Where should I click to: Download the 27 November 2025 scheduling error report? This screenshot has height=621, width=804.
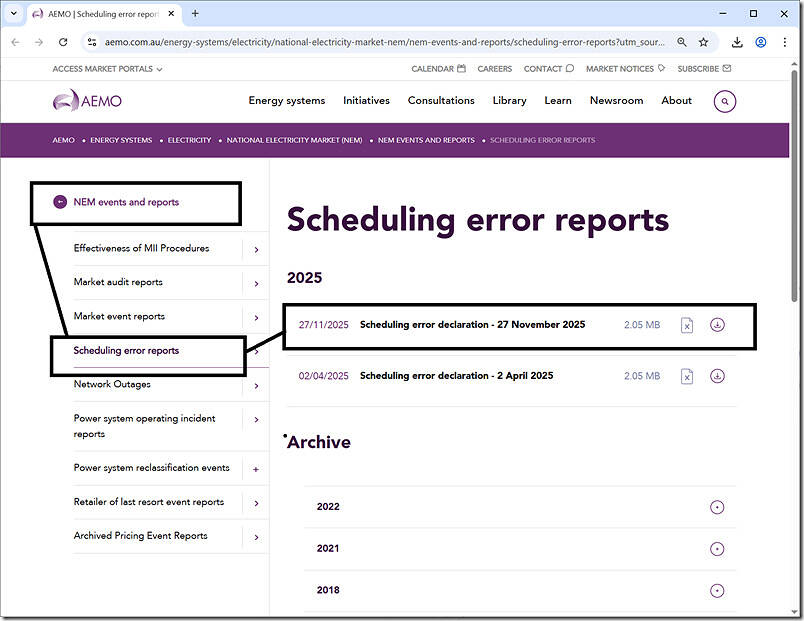718,325
